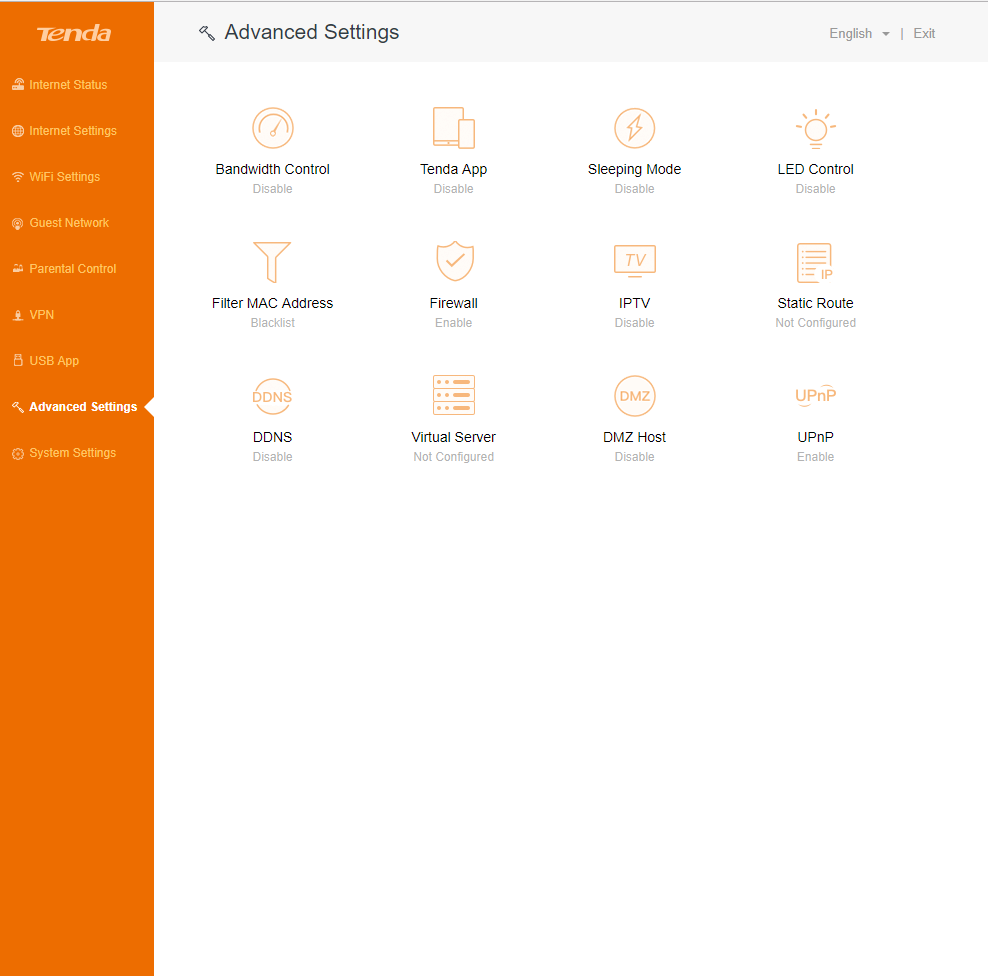This screenshot has height=976, width=988.
Task: Click Disable status under Bandwidth Control
Action: 272,188
